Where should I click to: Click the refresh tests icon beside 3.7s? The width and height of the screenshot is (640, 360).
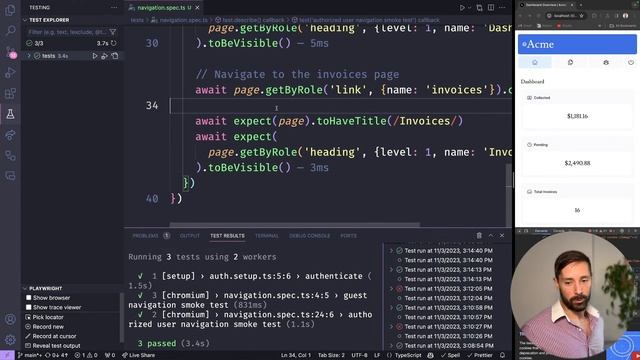coord(114,43)
